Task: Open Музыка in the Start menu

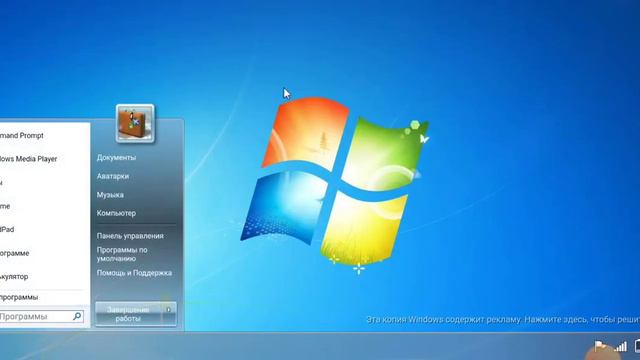Action: (x=110, y=195)
